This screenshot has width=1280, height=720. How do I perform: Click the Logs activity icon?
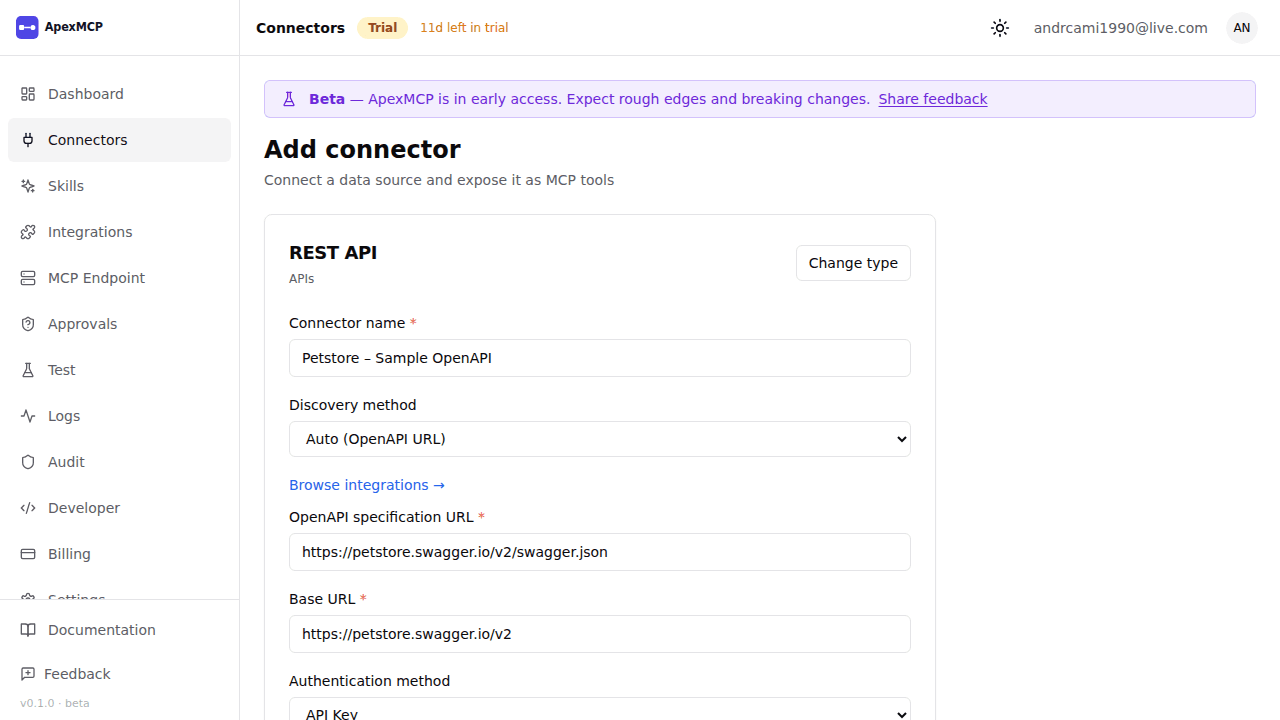coord(28,416)
